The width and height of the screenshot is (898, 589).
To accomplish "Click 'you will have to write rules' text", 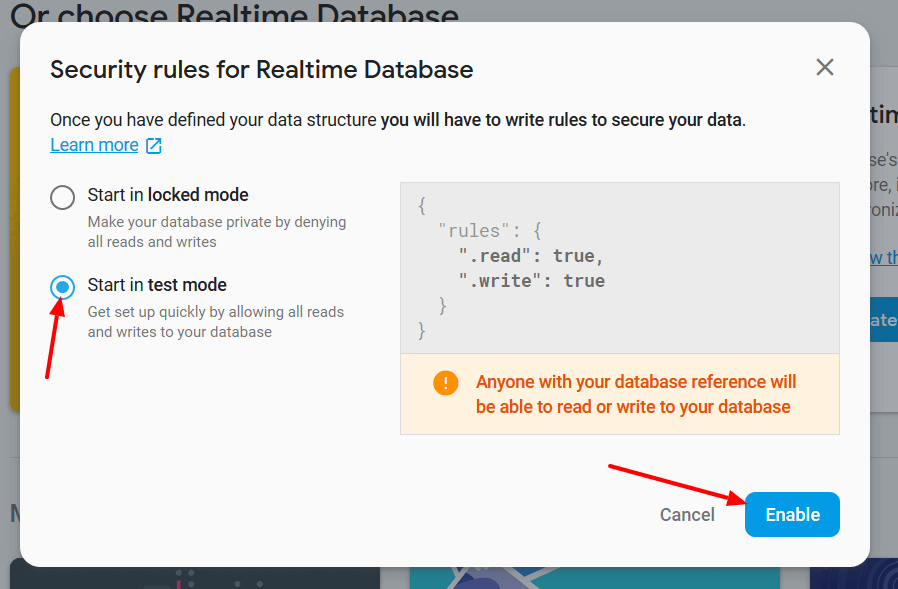I will [563, 120].
